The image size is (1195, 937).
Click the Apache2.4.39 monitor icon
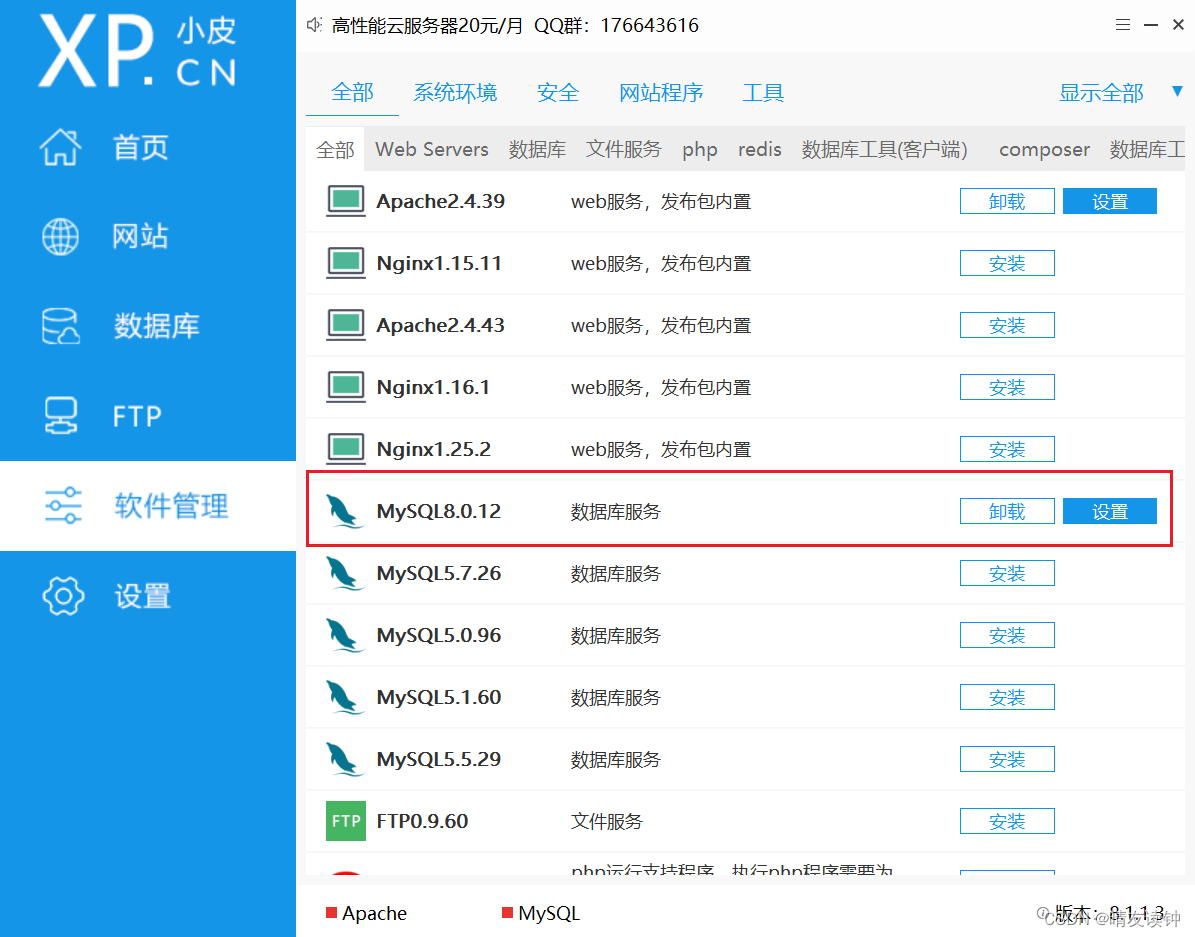345,201
